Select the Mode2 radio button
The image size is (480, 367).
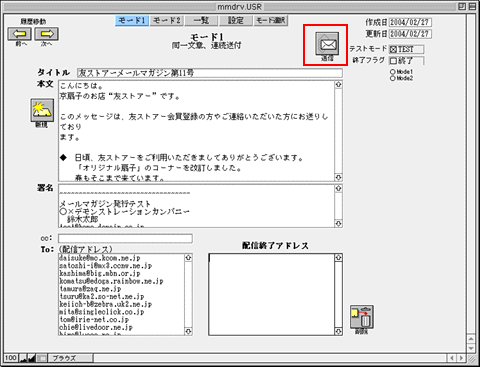(x=392, y=78)
